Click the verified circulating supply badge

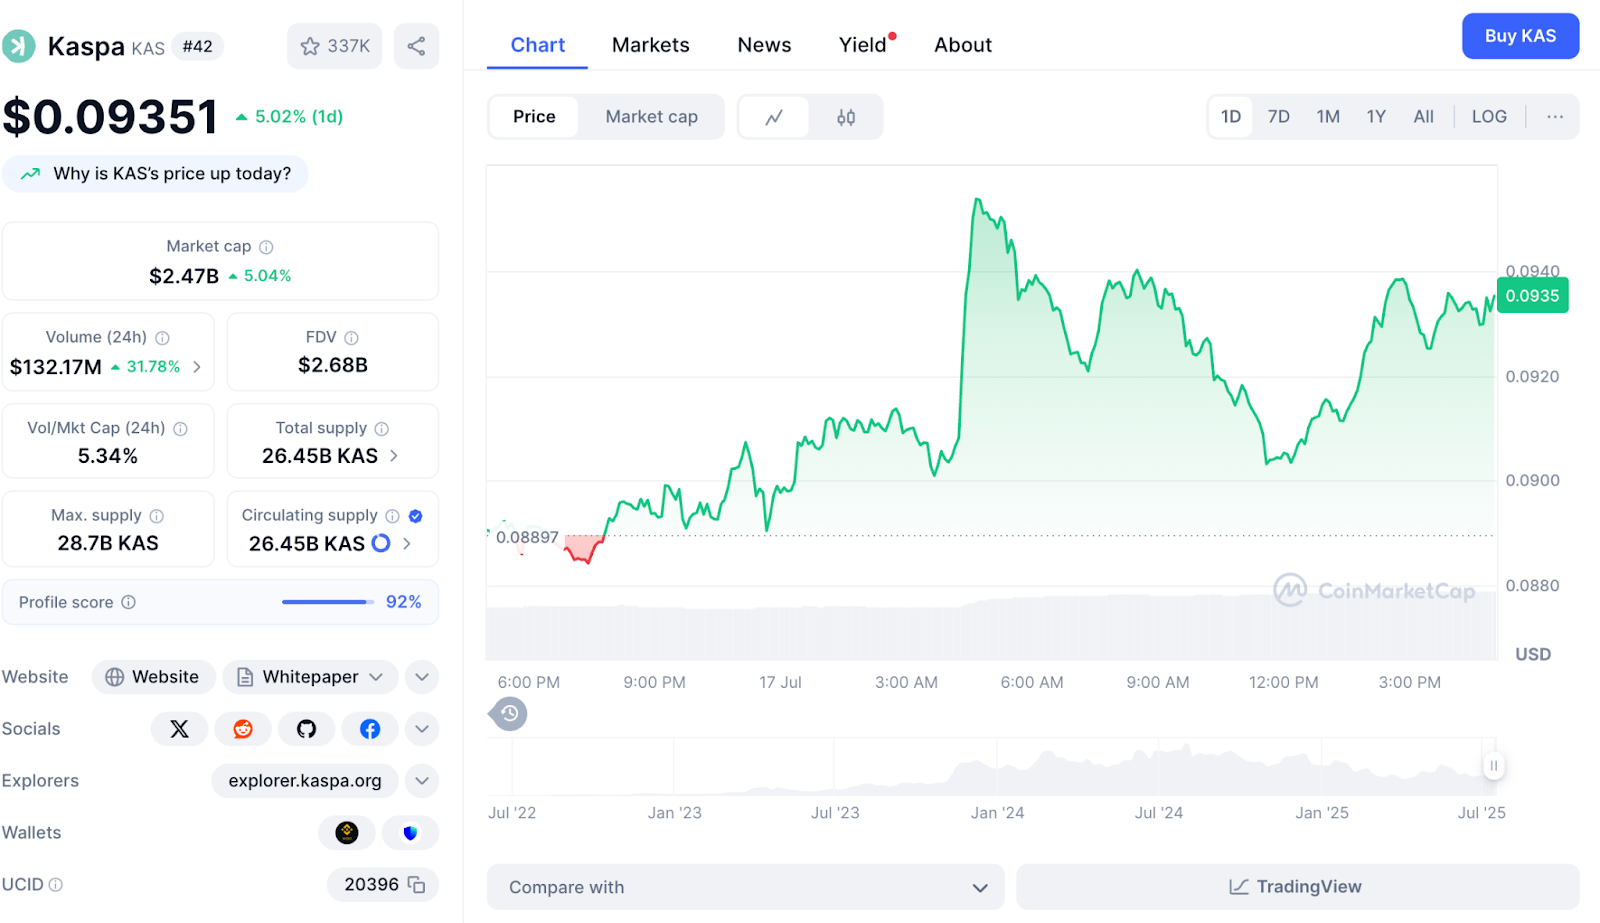tap(416, 516)
